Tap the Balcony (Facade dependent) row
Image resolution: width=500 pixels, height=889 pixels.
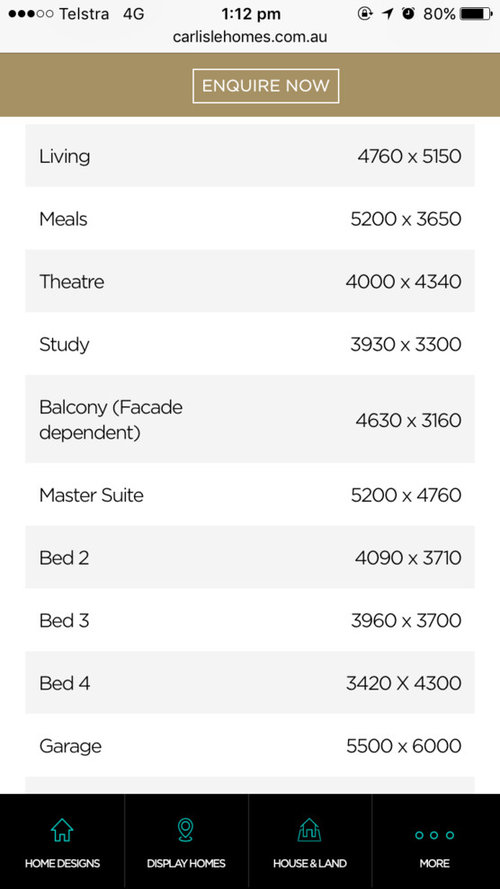(250, 419)
